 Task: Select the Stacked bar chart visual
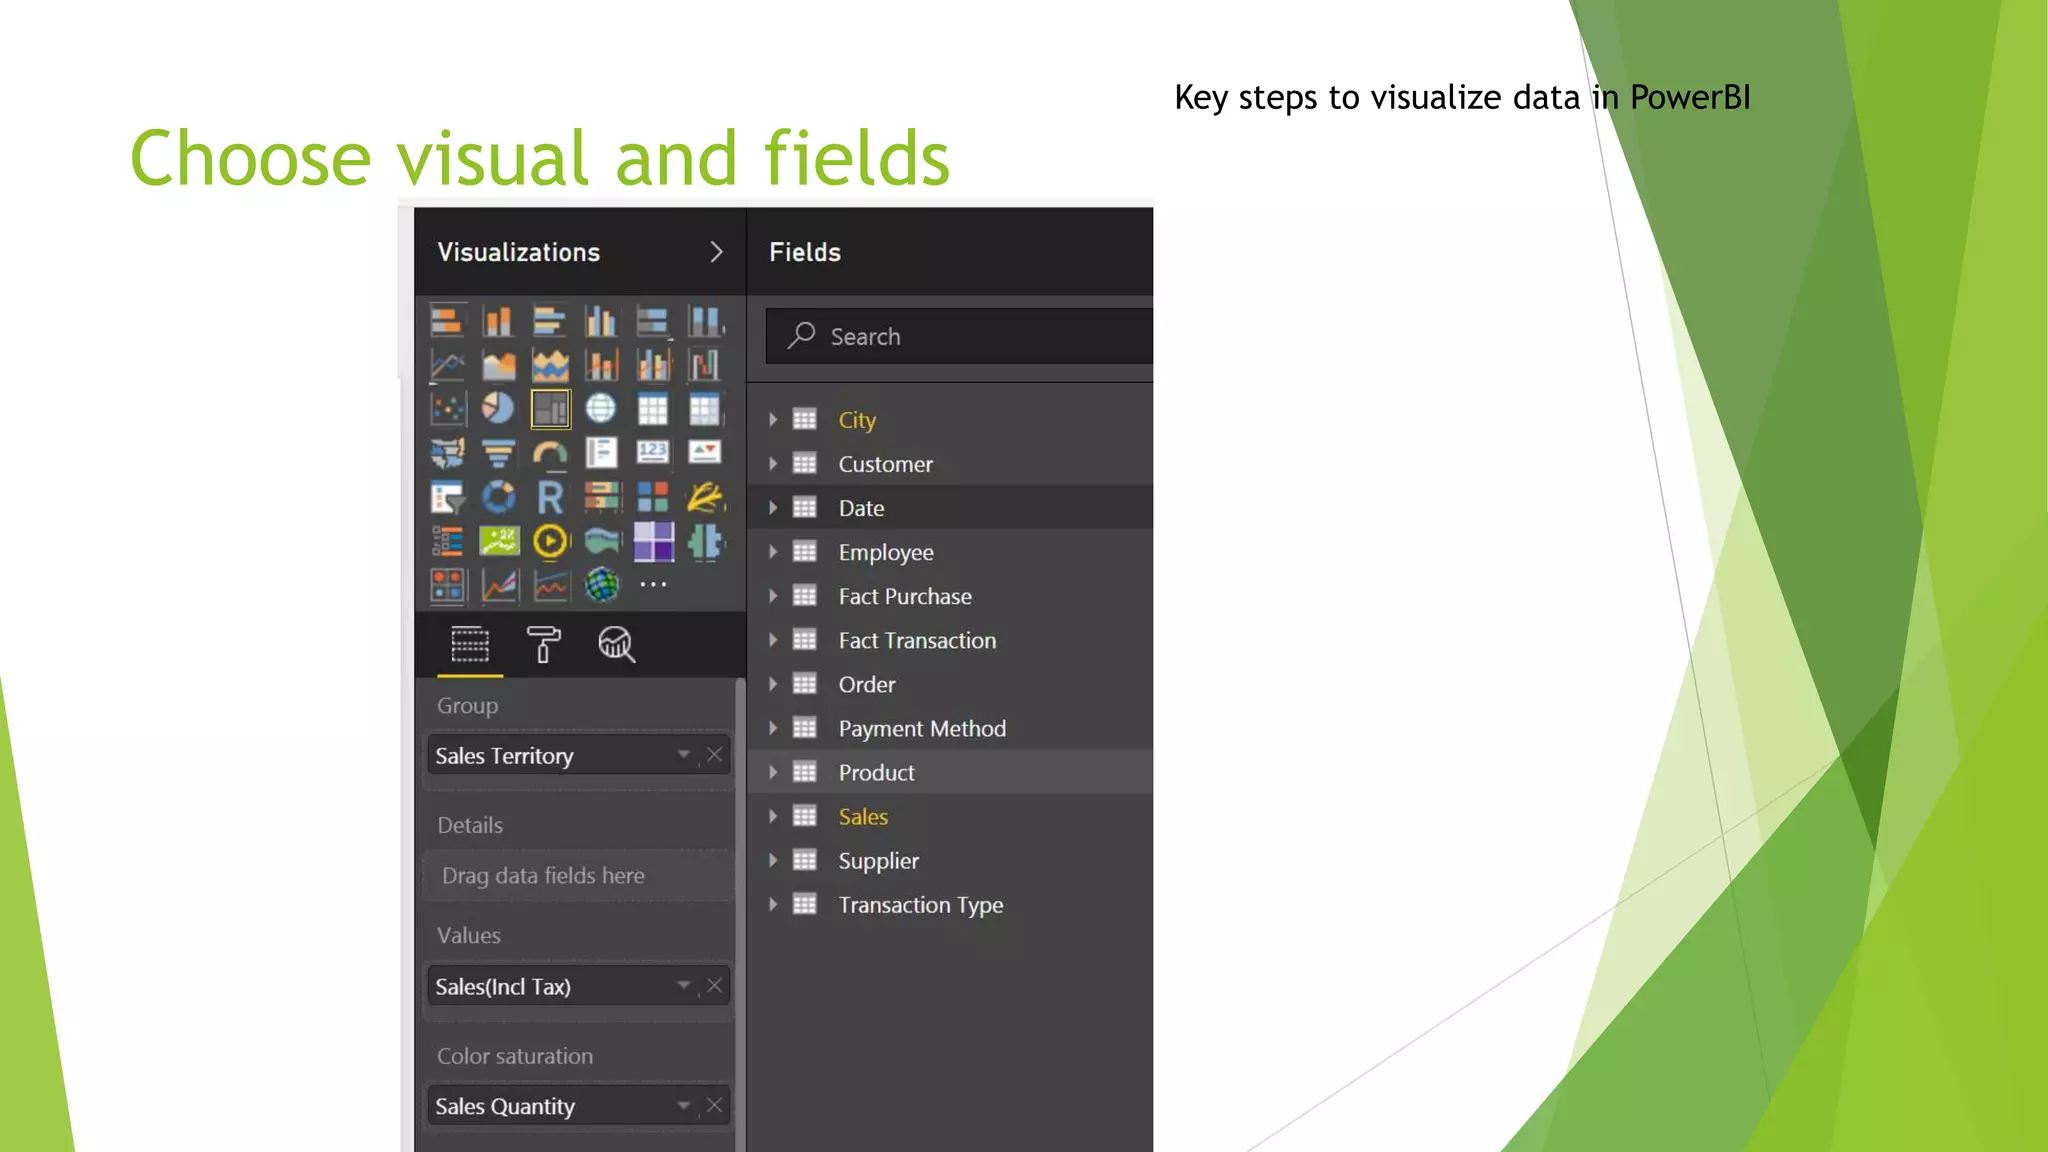[x=447, y=321]
